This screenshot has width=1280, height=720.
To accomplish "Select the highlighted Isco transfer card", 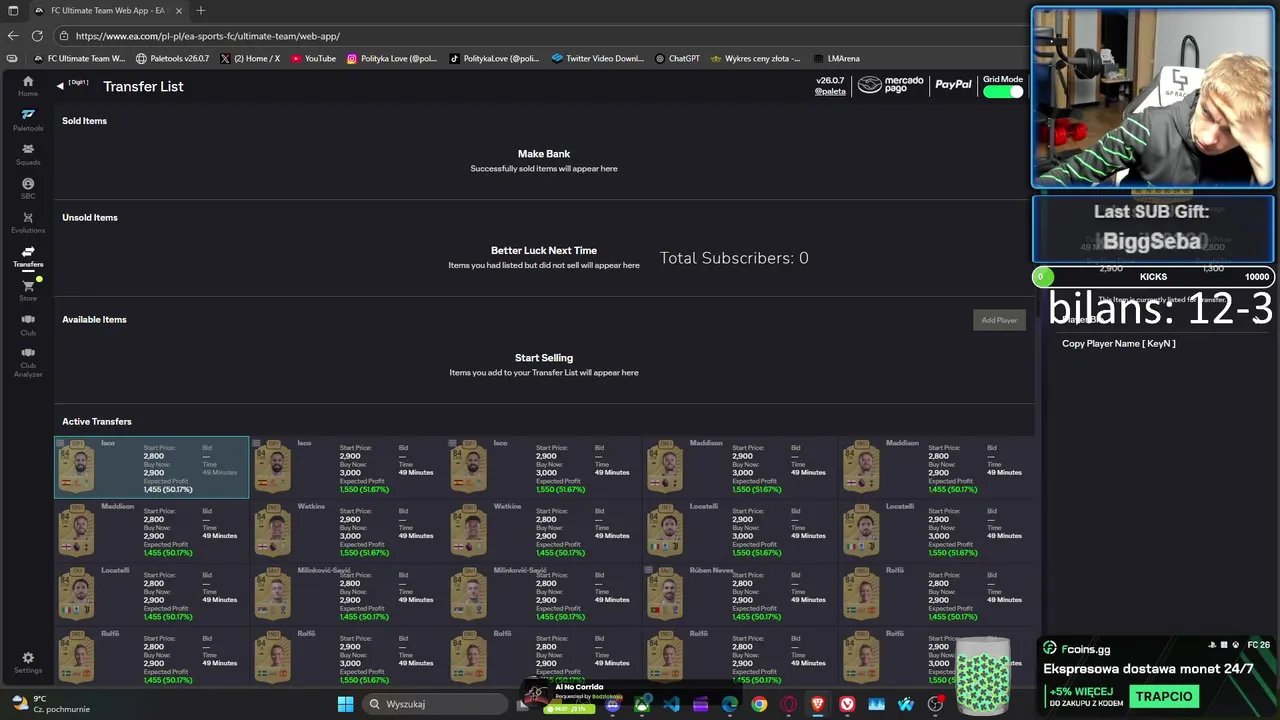I will pyautogui.click(x=151, y=467).
